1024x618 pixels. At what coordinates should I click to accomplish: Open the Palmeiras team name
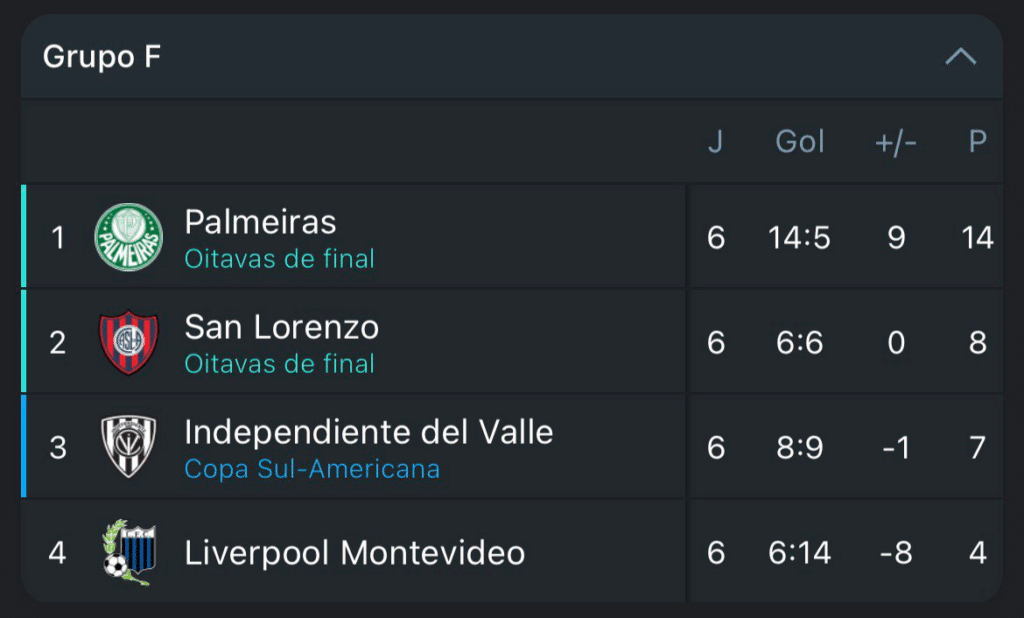pos(260,221)
